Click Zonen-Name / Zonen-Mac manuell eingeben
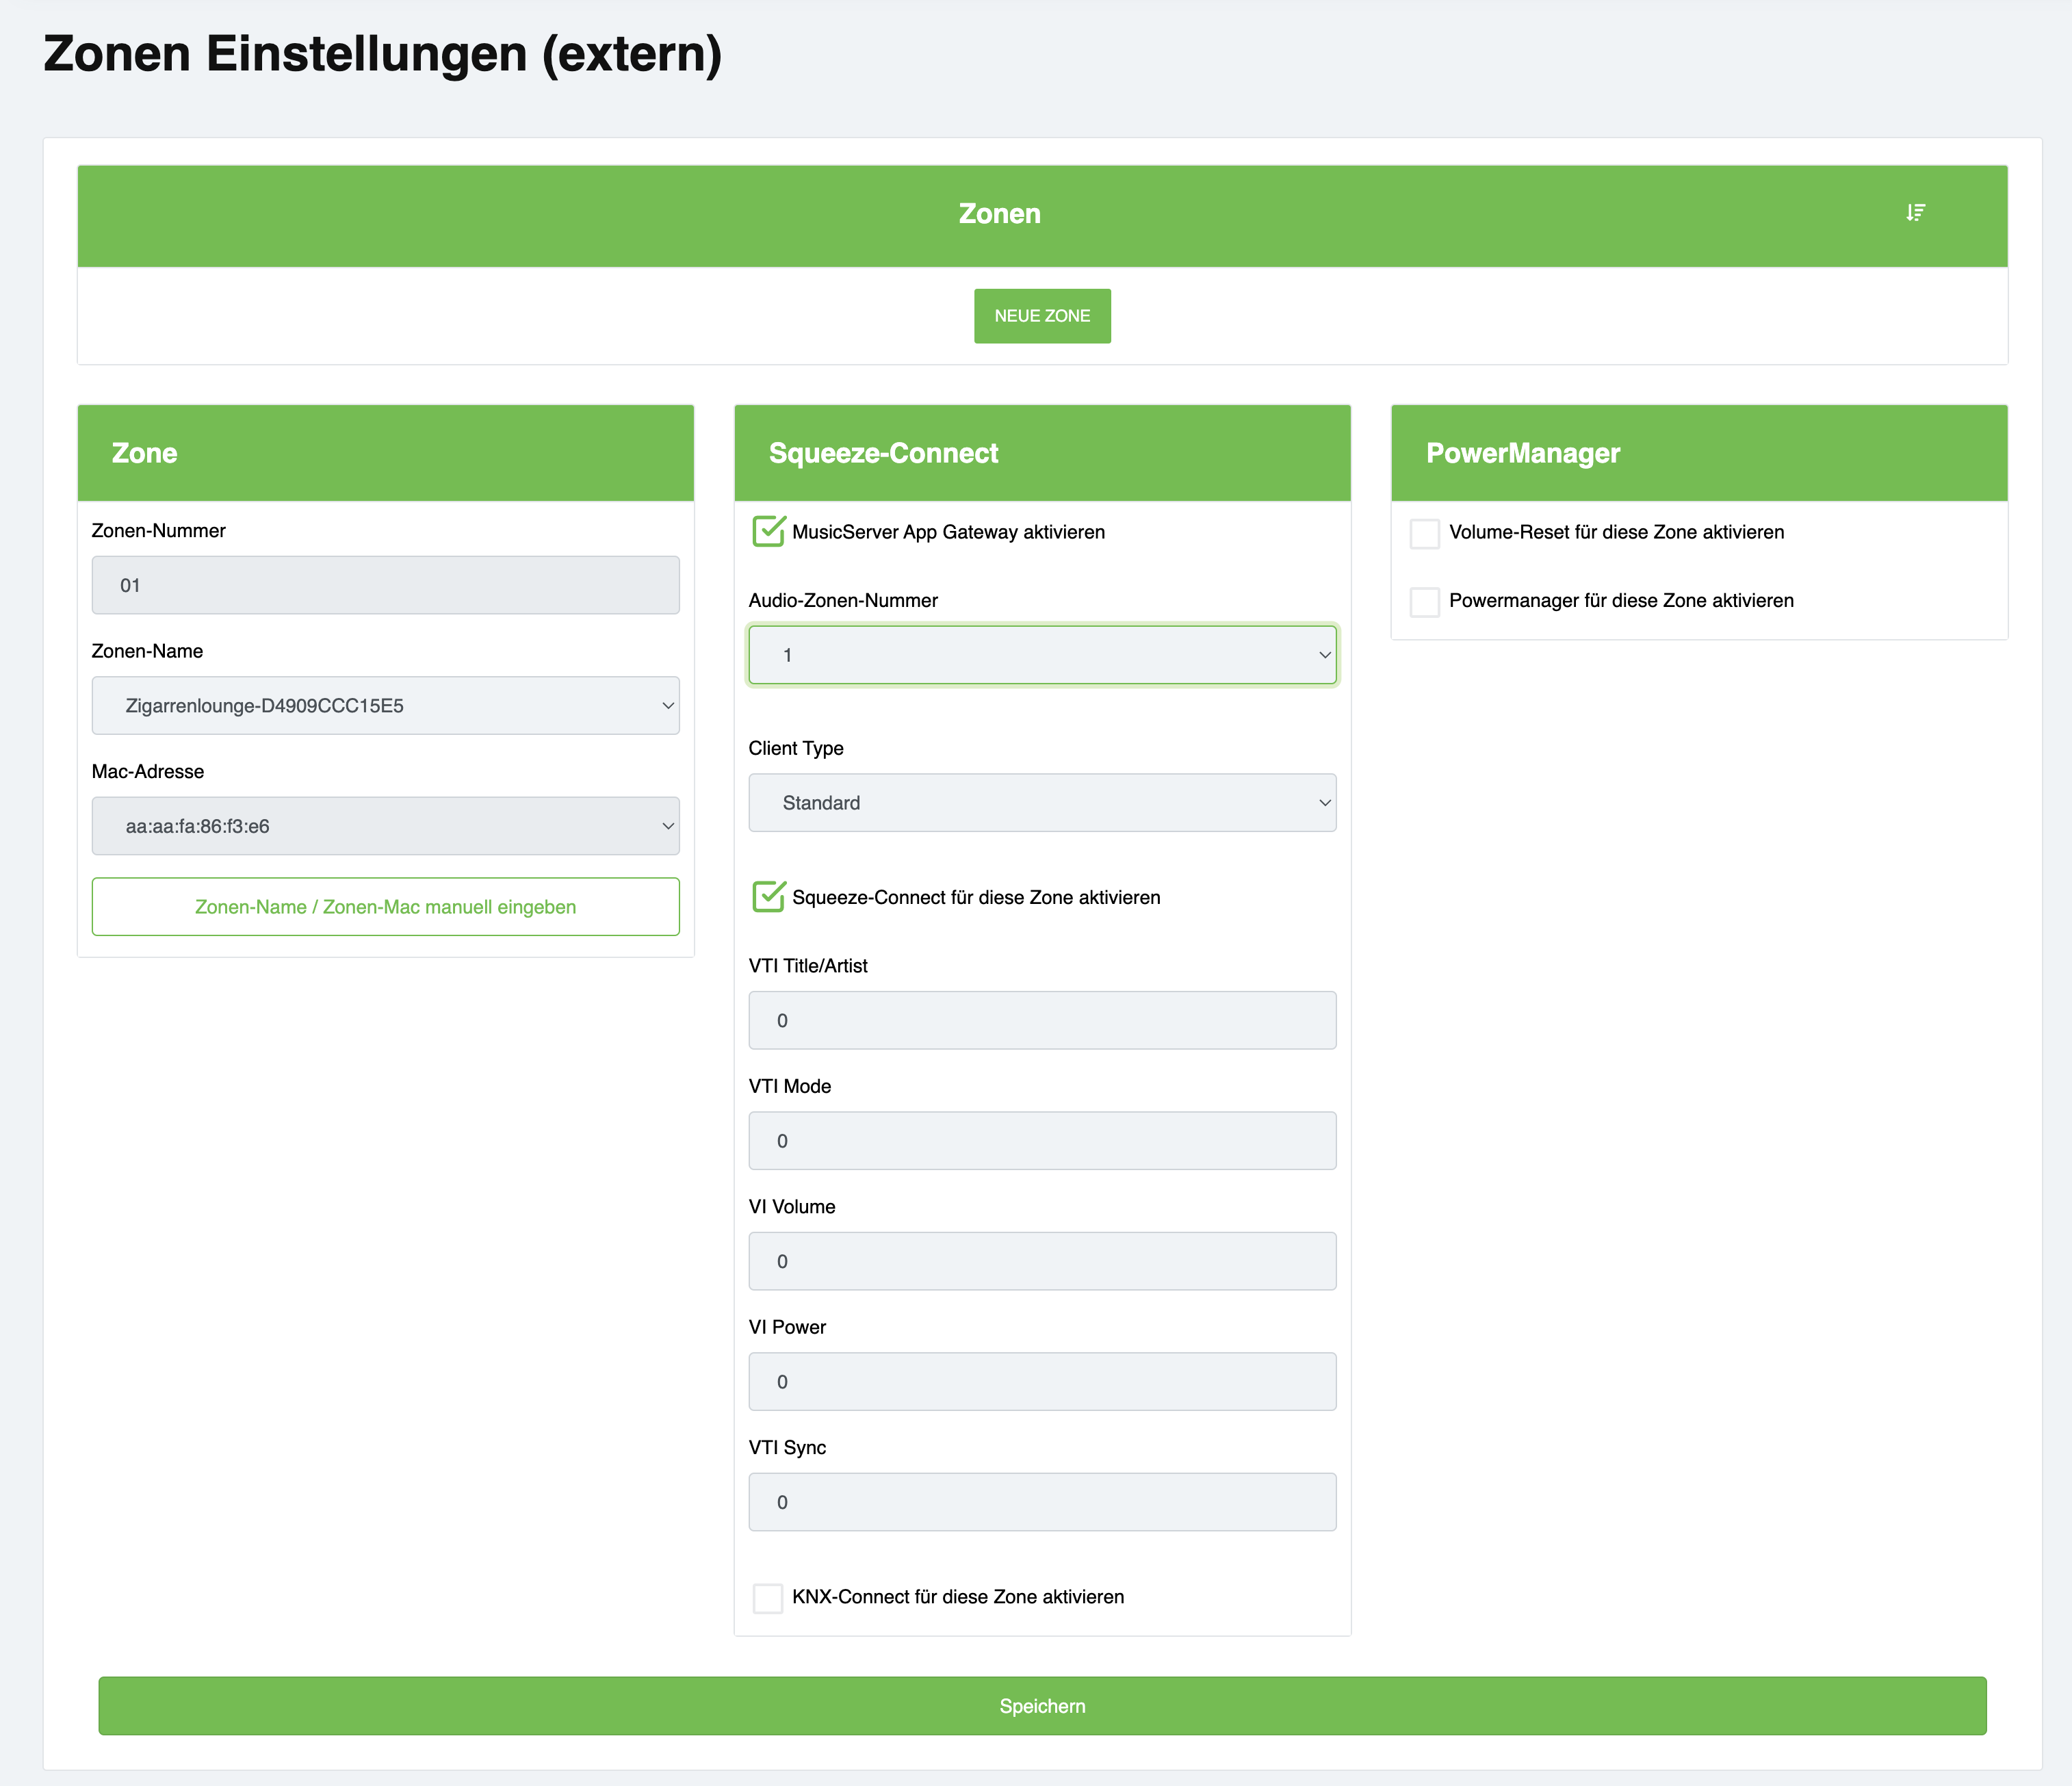Image resolution: width=2072 pixels, height=1786 pixels. pos(385,907)
